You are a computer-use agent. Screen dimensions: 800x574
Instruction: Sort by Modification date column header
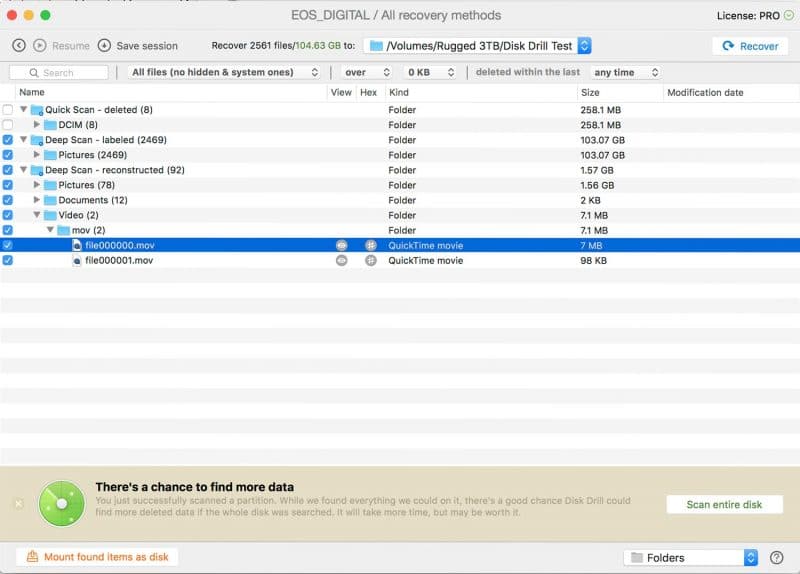(705, 92)
